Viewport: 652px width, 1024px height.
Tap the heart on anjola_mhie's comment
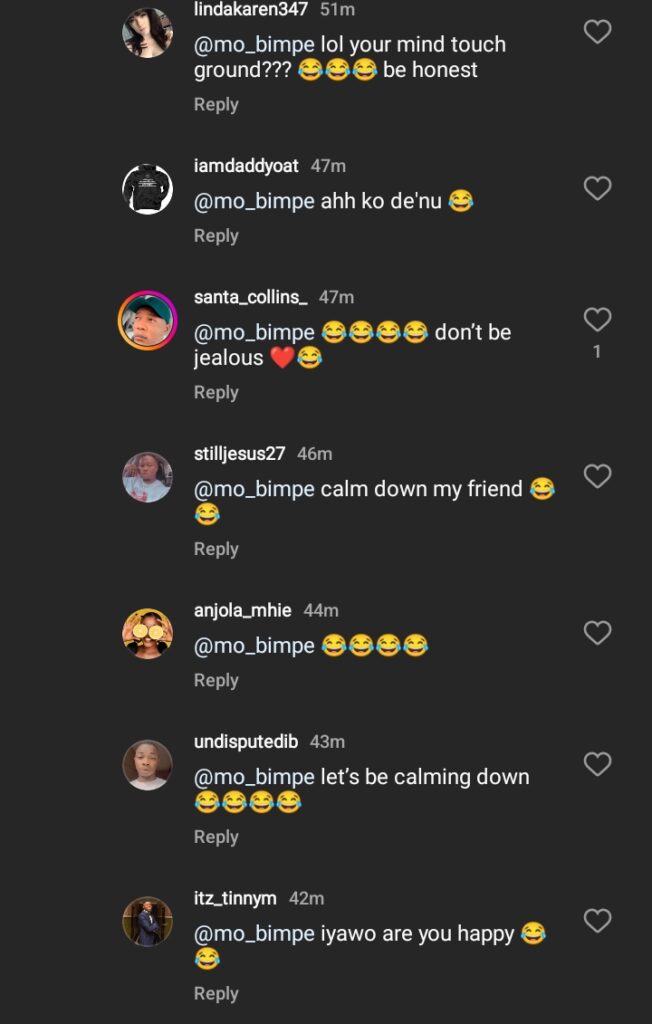(x=597, y=633)
